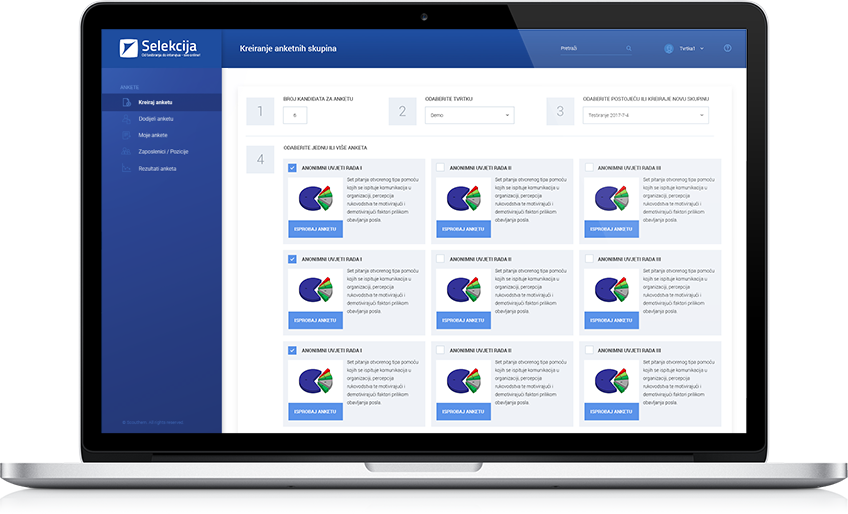Click pie chart thumbnail of middle-row Rada I
This screenshot has width=848, height=514.
click(315, 290)
